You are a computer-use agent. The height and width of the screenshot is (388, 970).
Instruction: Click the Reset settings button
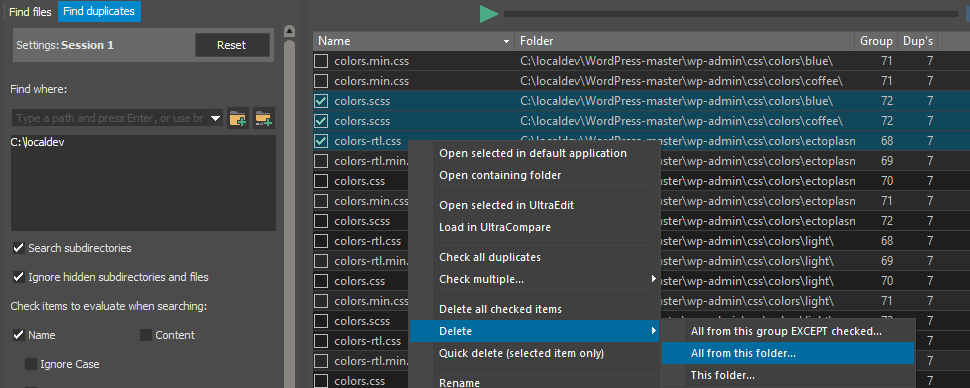pyautogui.click(x=232, y=45)
